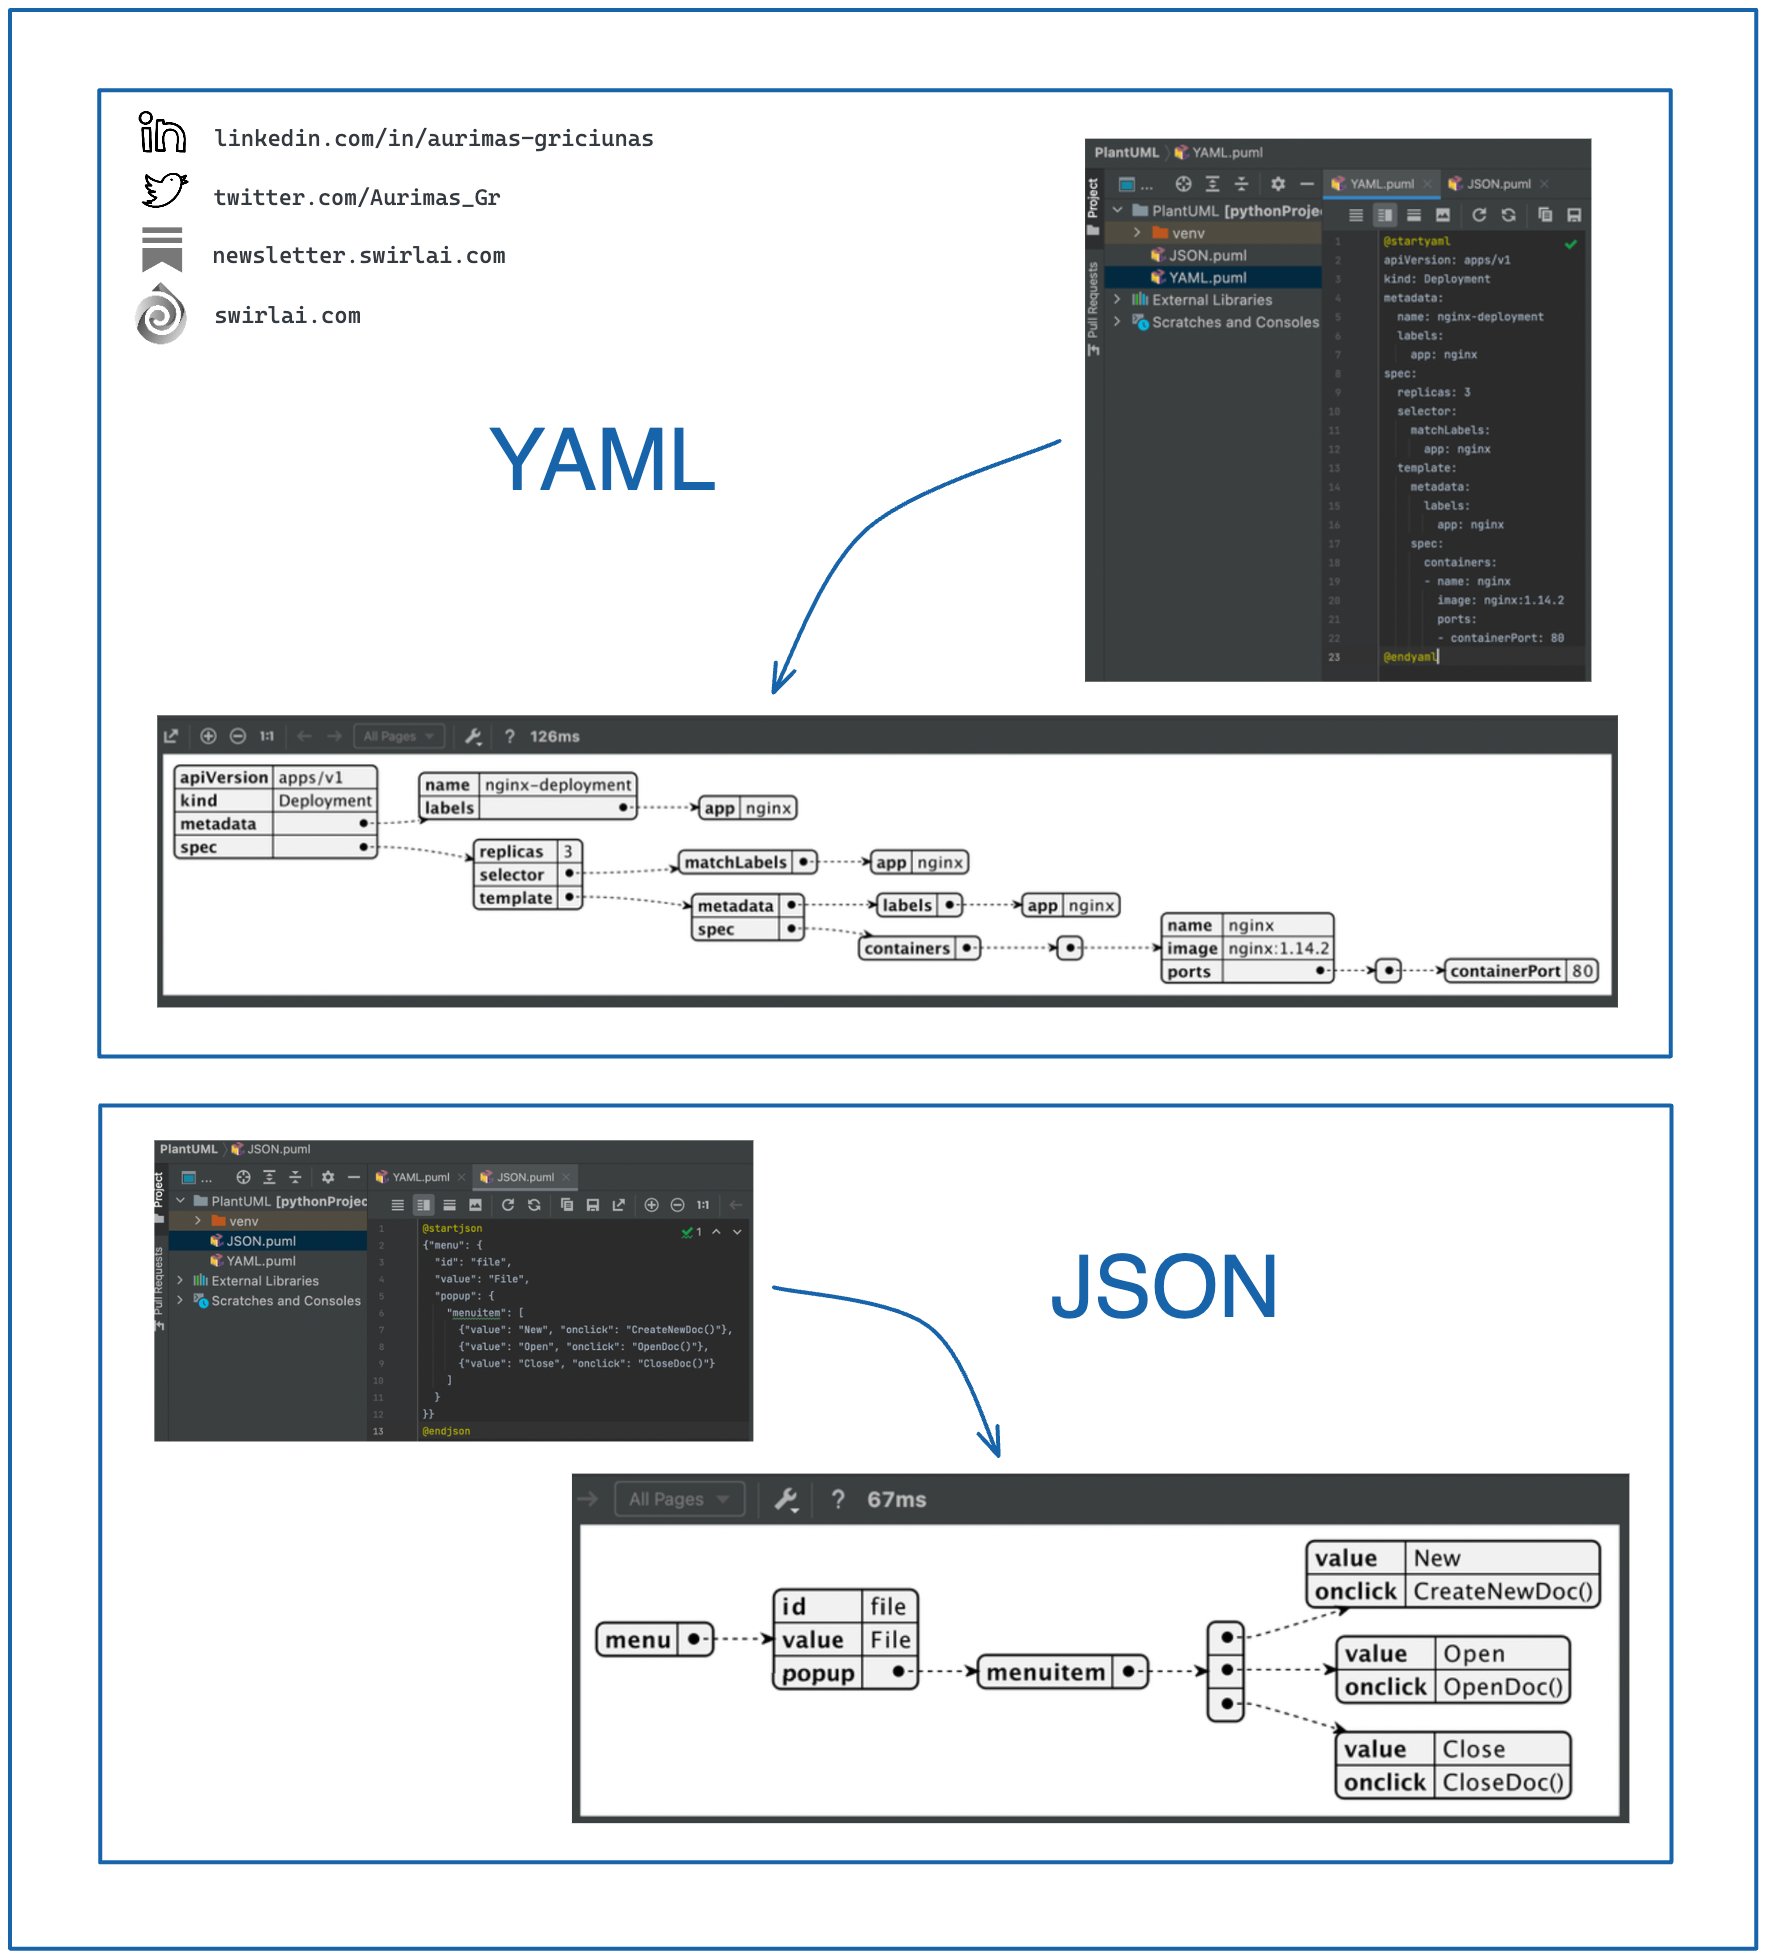Open All Pages dropdown in 126ms preview
Image resolution: width=1766 pixels, height=1958 pixels.
tap(398, 736)
